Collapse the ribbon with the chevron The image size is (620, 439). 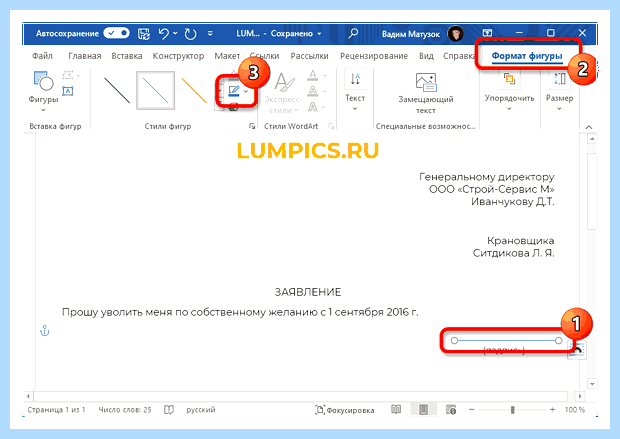588,127
